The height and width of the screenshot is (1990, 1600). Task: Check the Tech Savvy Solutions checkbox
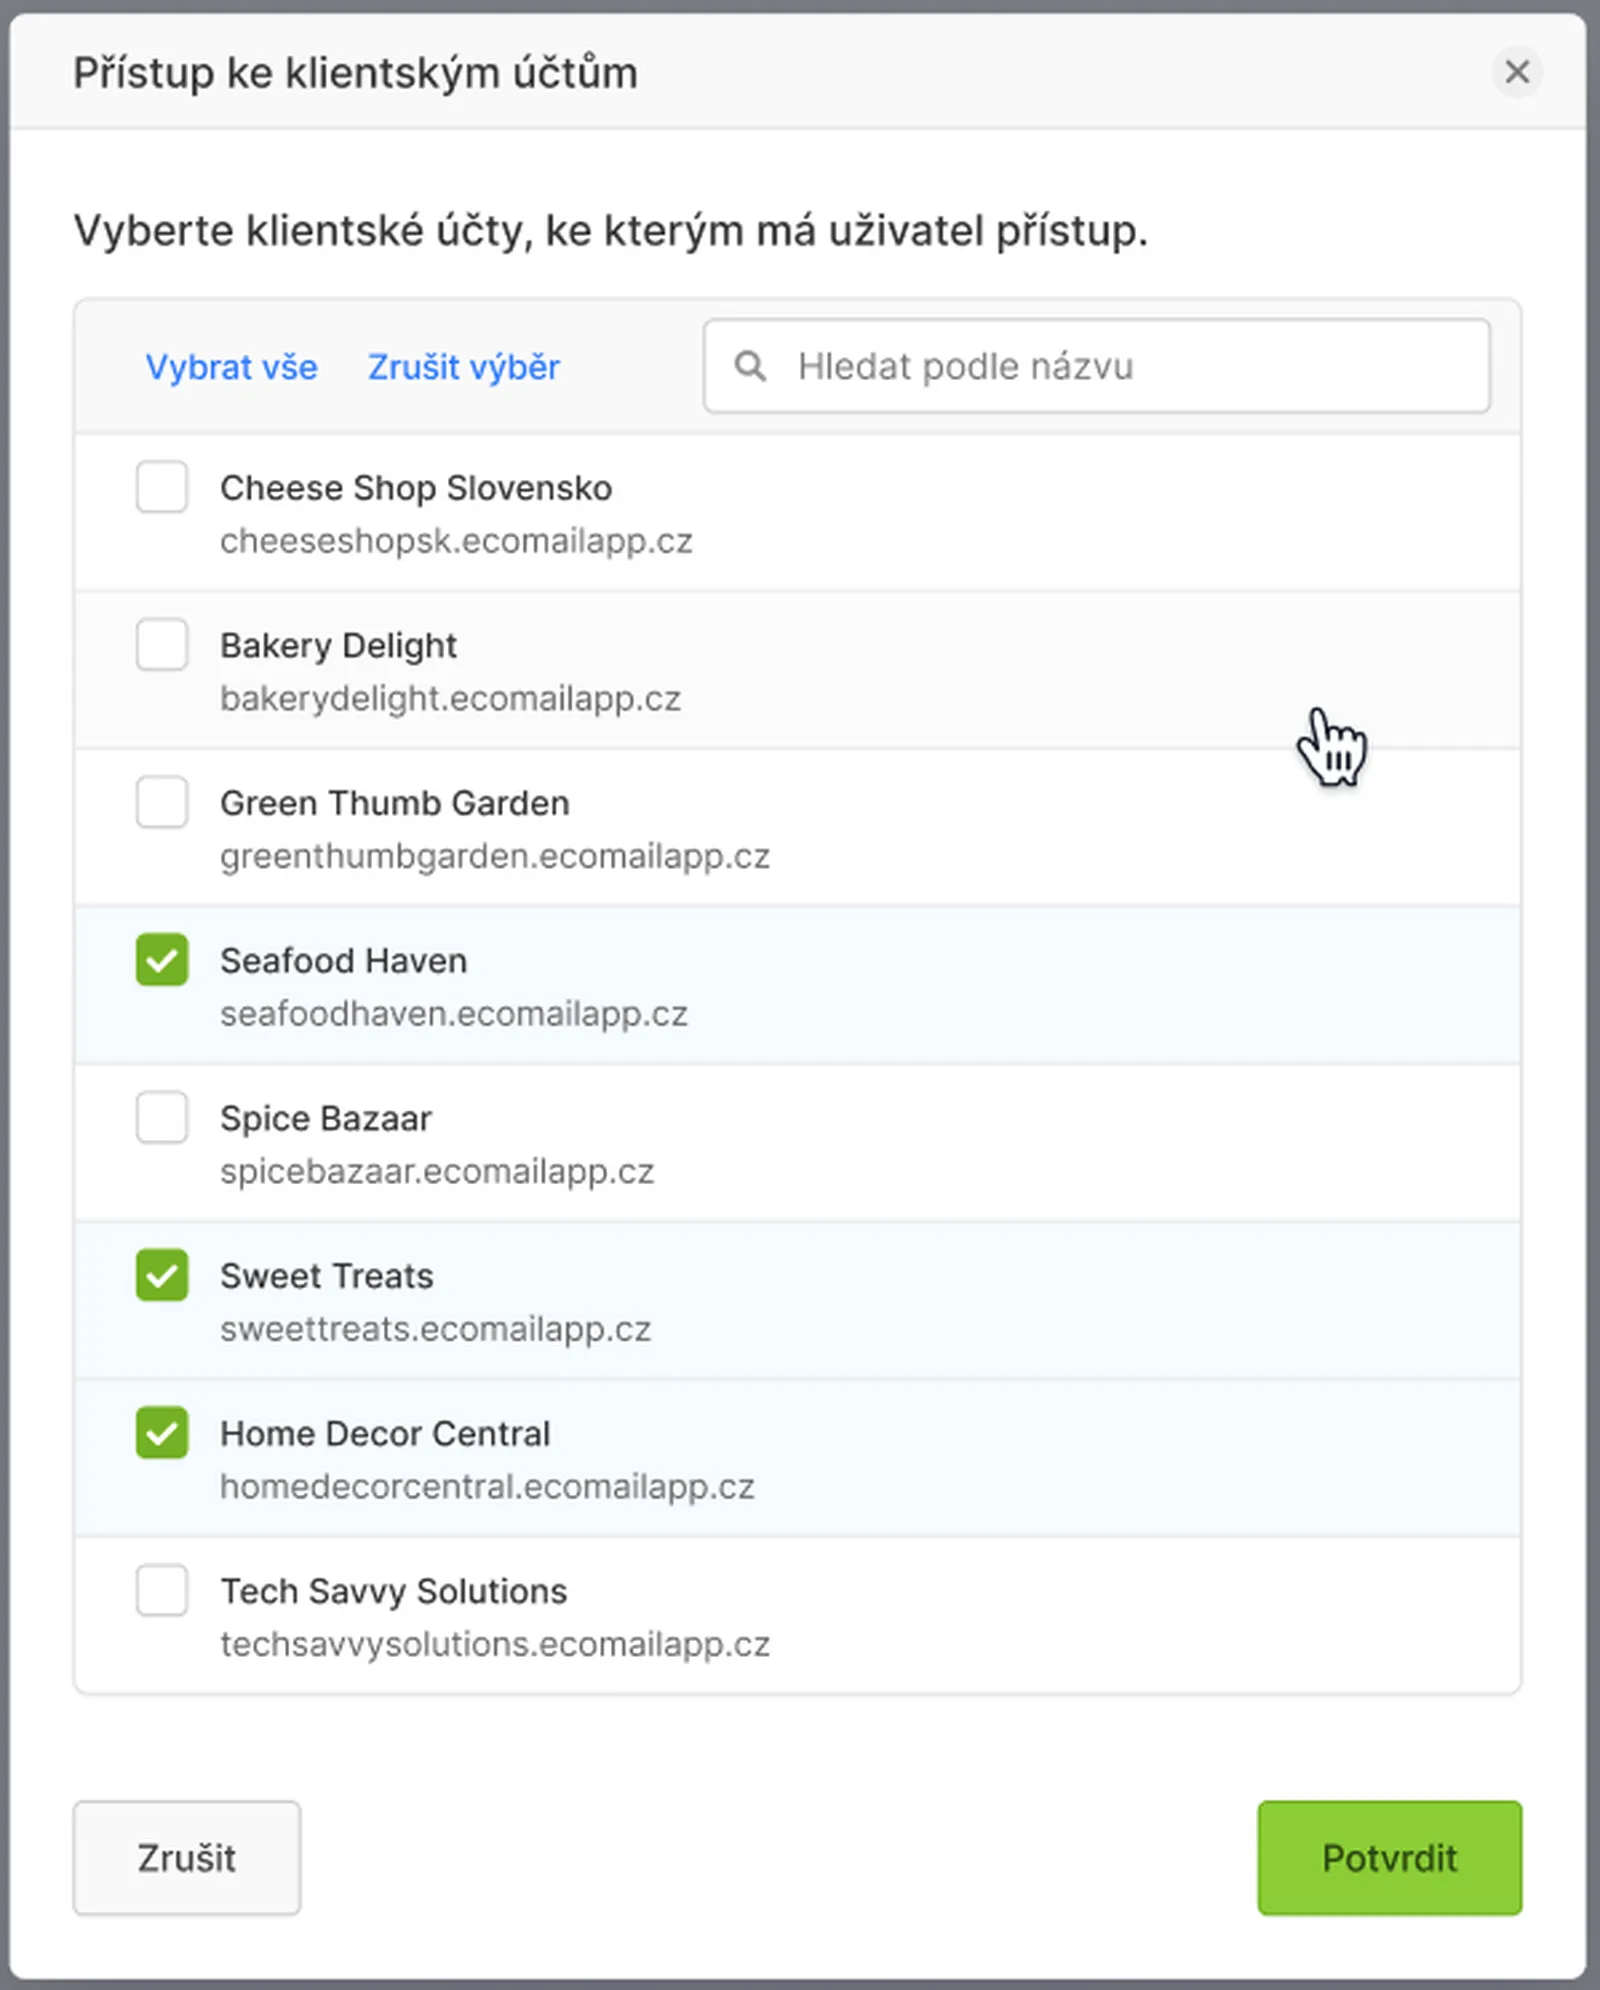(x=162, y=1590)
